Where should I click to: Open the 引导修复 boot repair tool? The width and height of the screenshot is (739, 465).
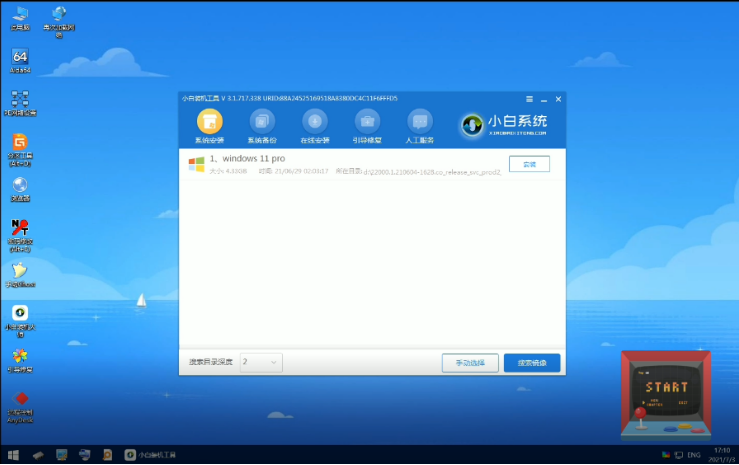tap(367, 124)
